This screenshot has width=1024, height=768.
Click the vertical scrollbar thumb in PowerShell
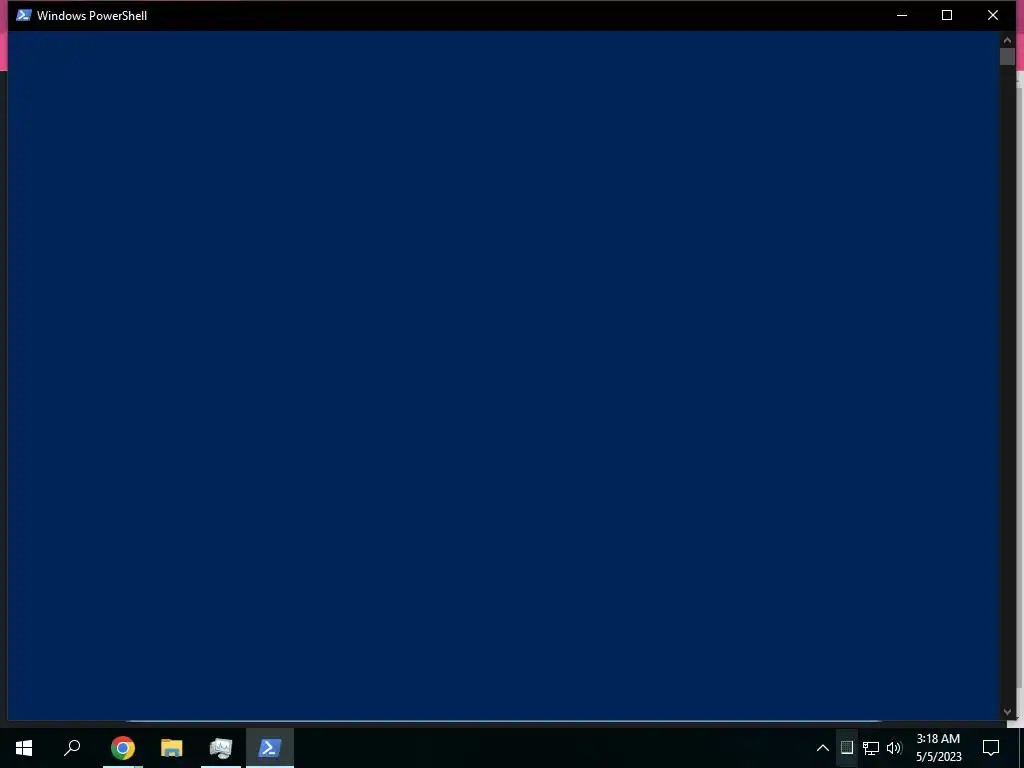(x=1007, y=56)
